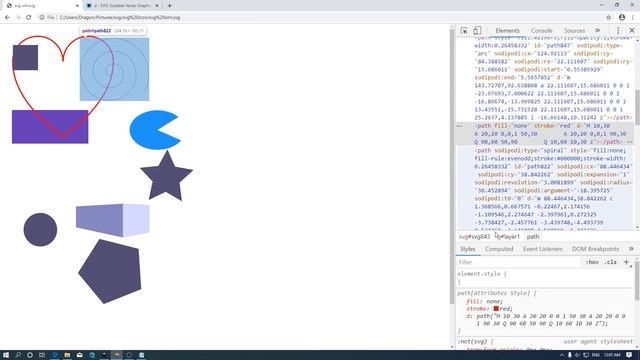Expand more Styles sidebar tabs

pos(631,249)
